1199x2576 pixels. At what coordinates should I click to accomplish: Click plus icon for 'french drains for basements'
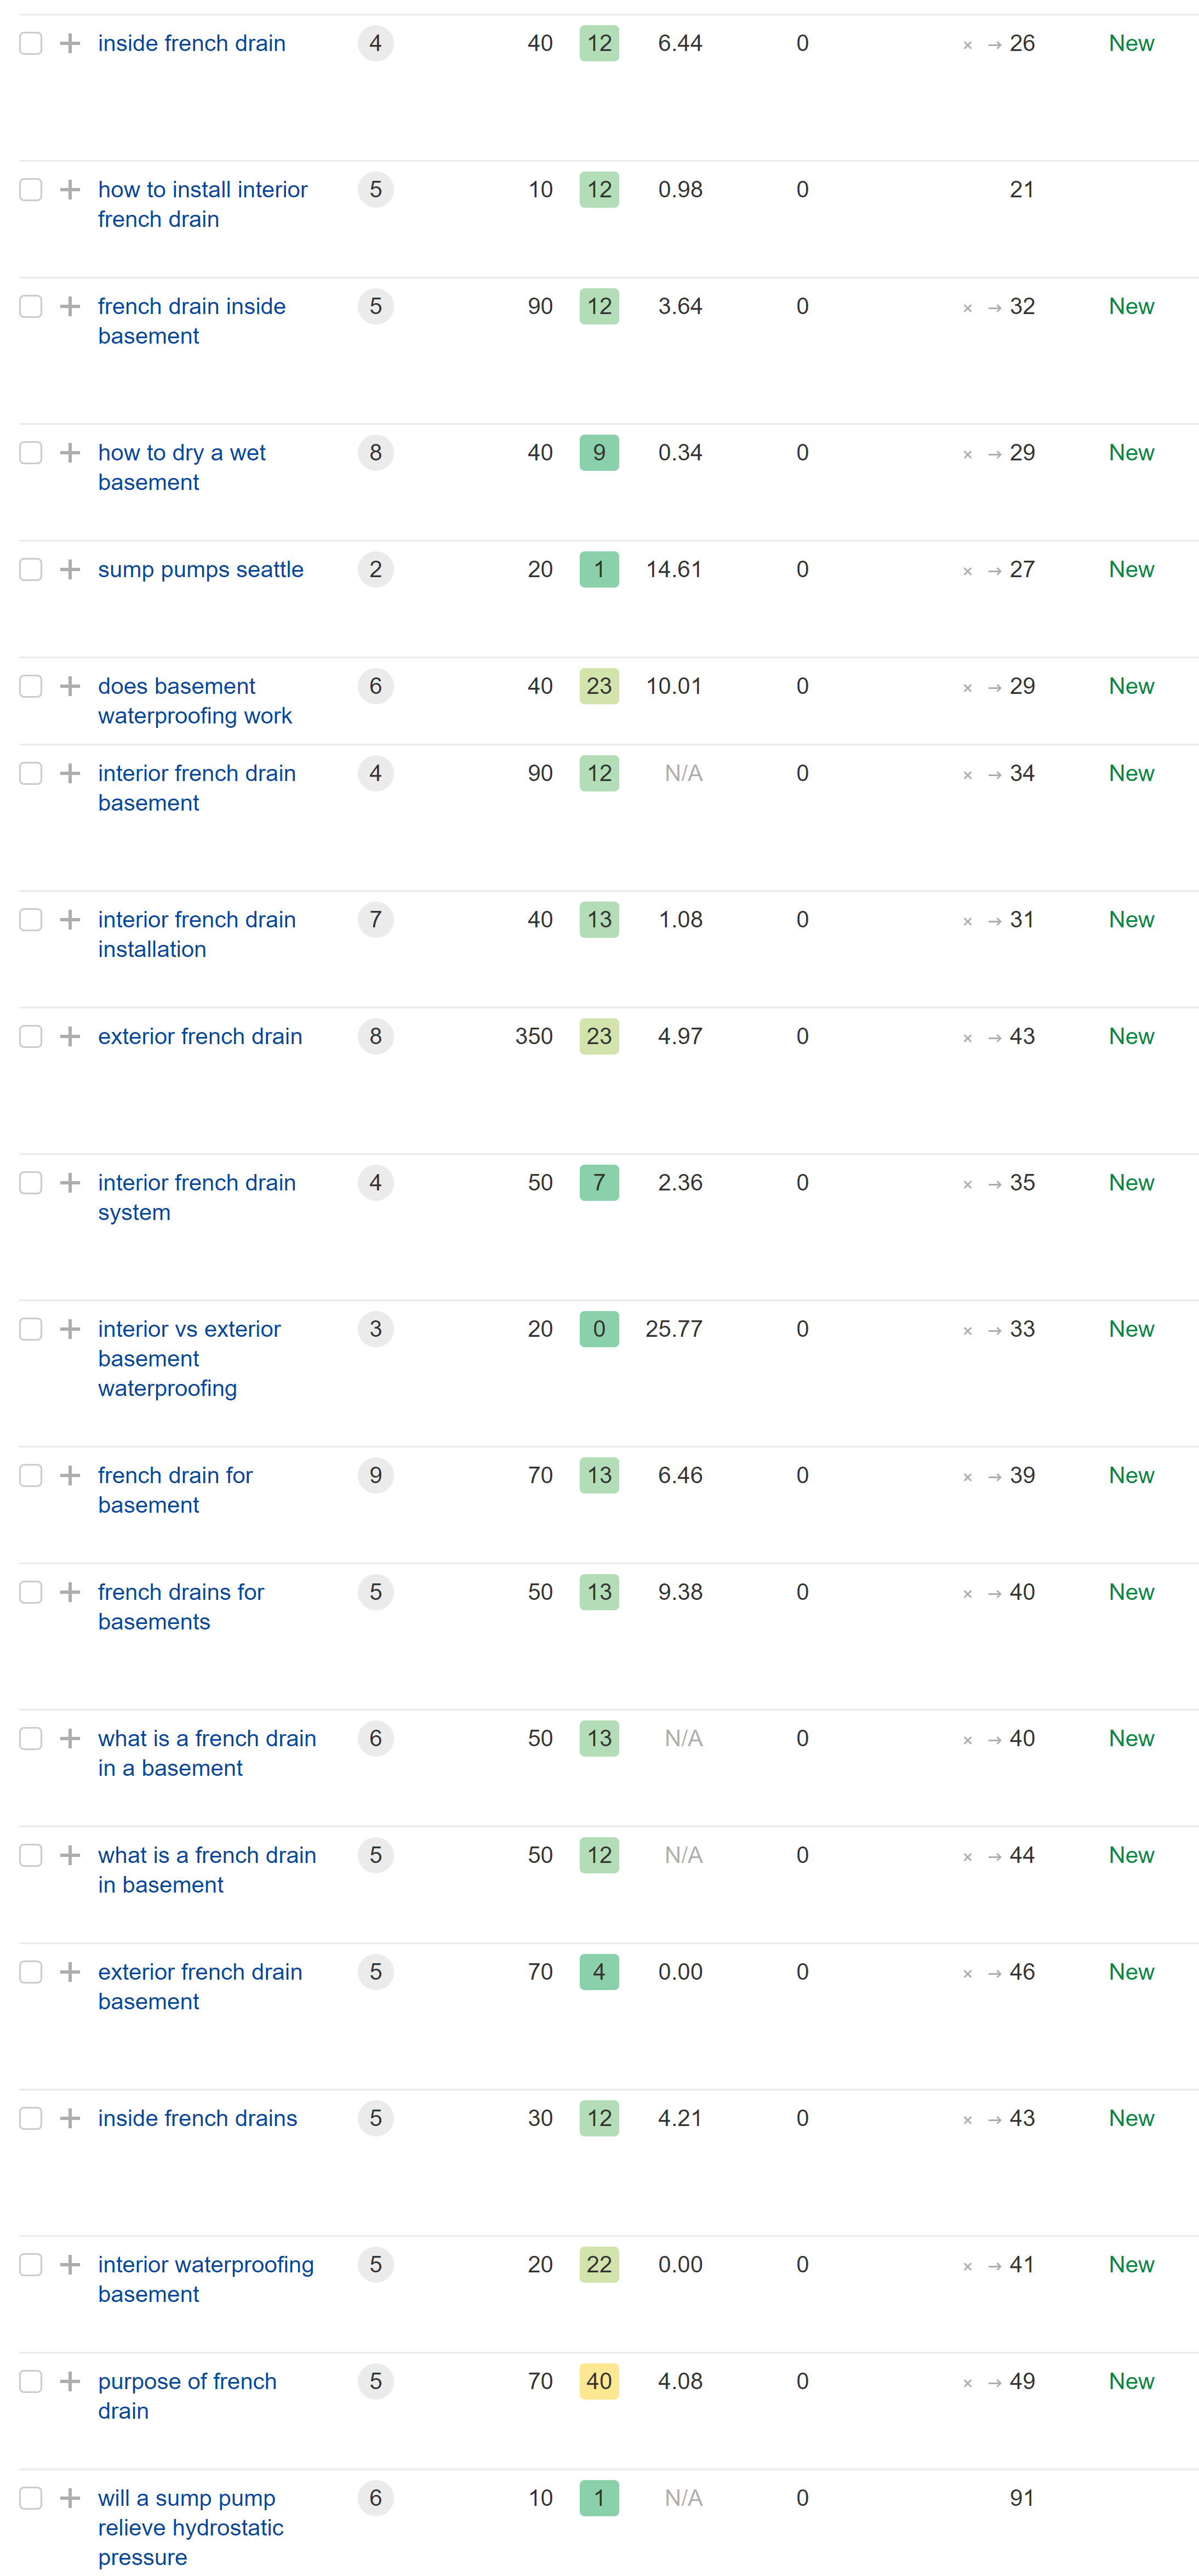[x=70, y=1592]
